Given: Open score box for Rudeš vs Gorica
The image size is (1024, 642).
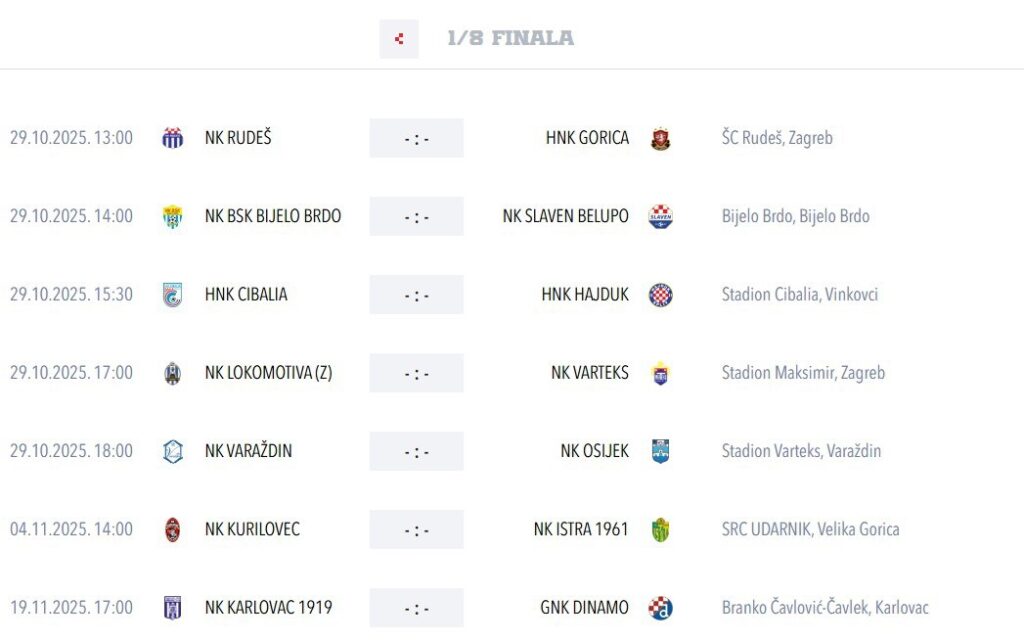Looking at the screenshot, I should (x=416, y=139).
